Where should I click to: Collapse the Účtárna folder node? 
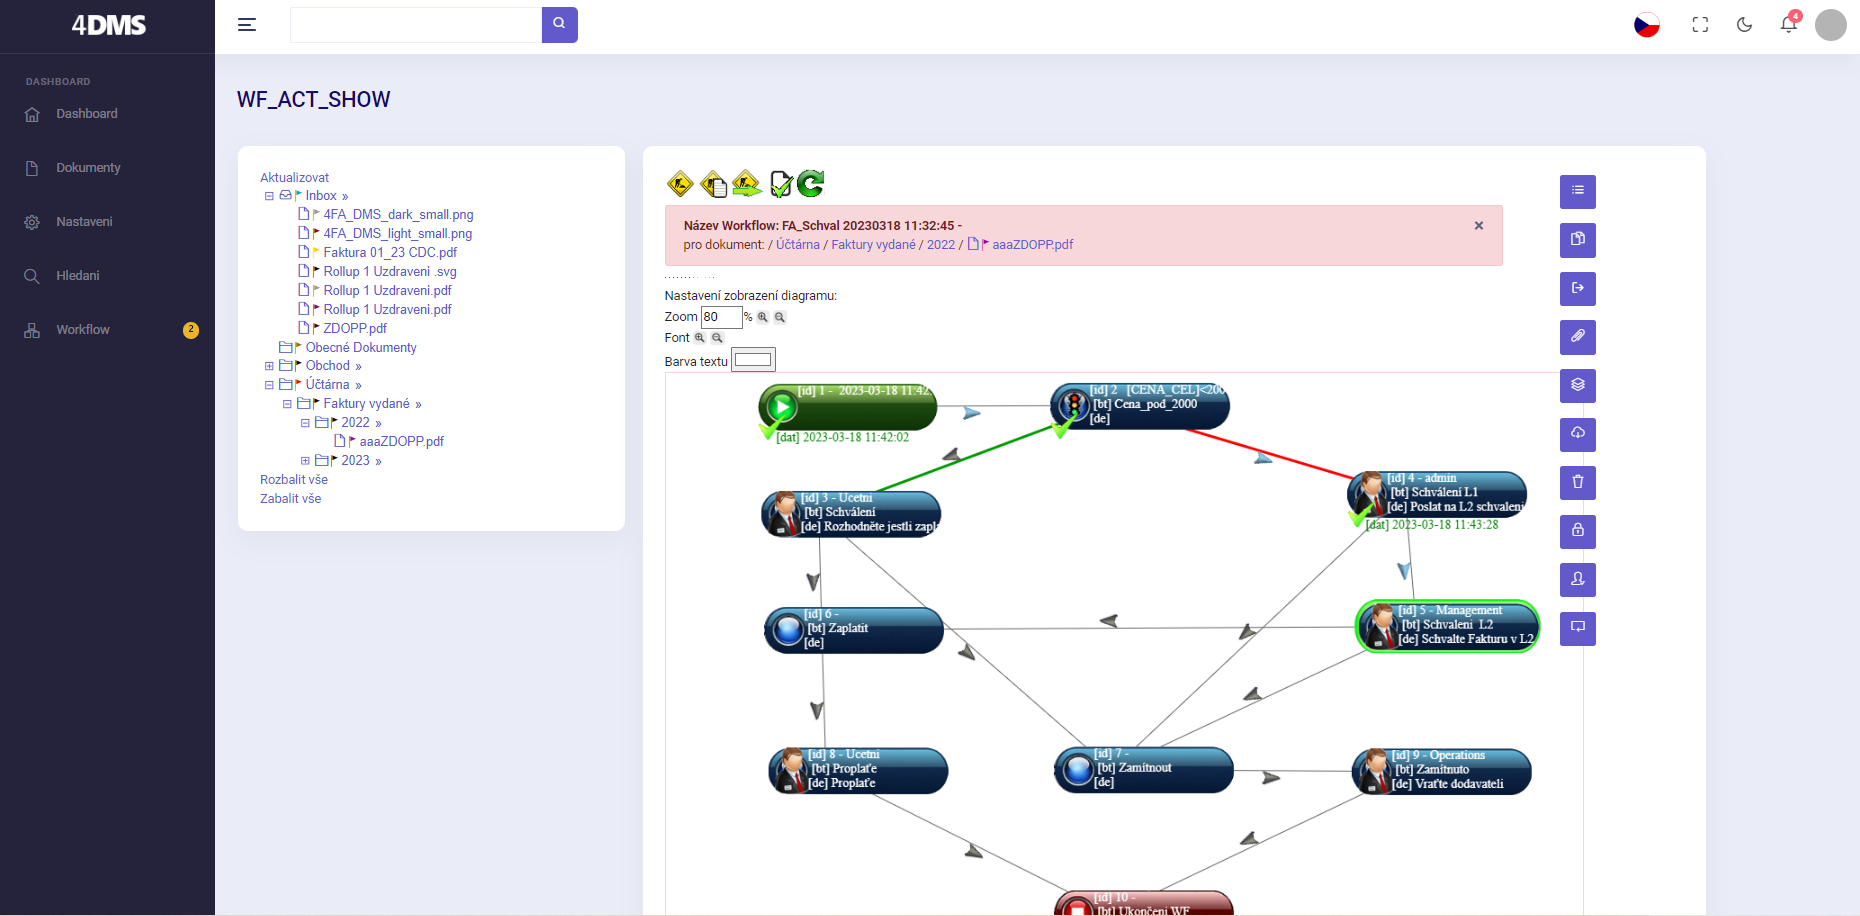pos(269,385)
